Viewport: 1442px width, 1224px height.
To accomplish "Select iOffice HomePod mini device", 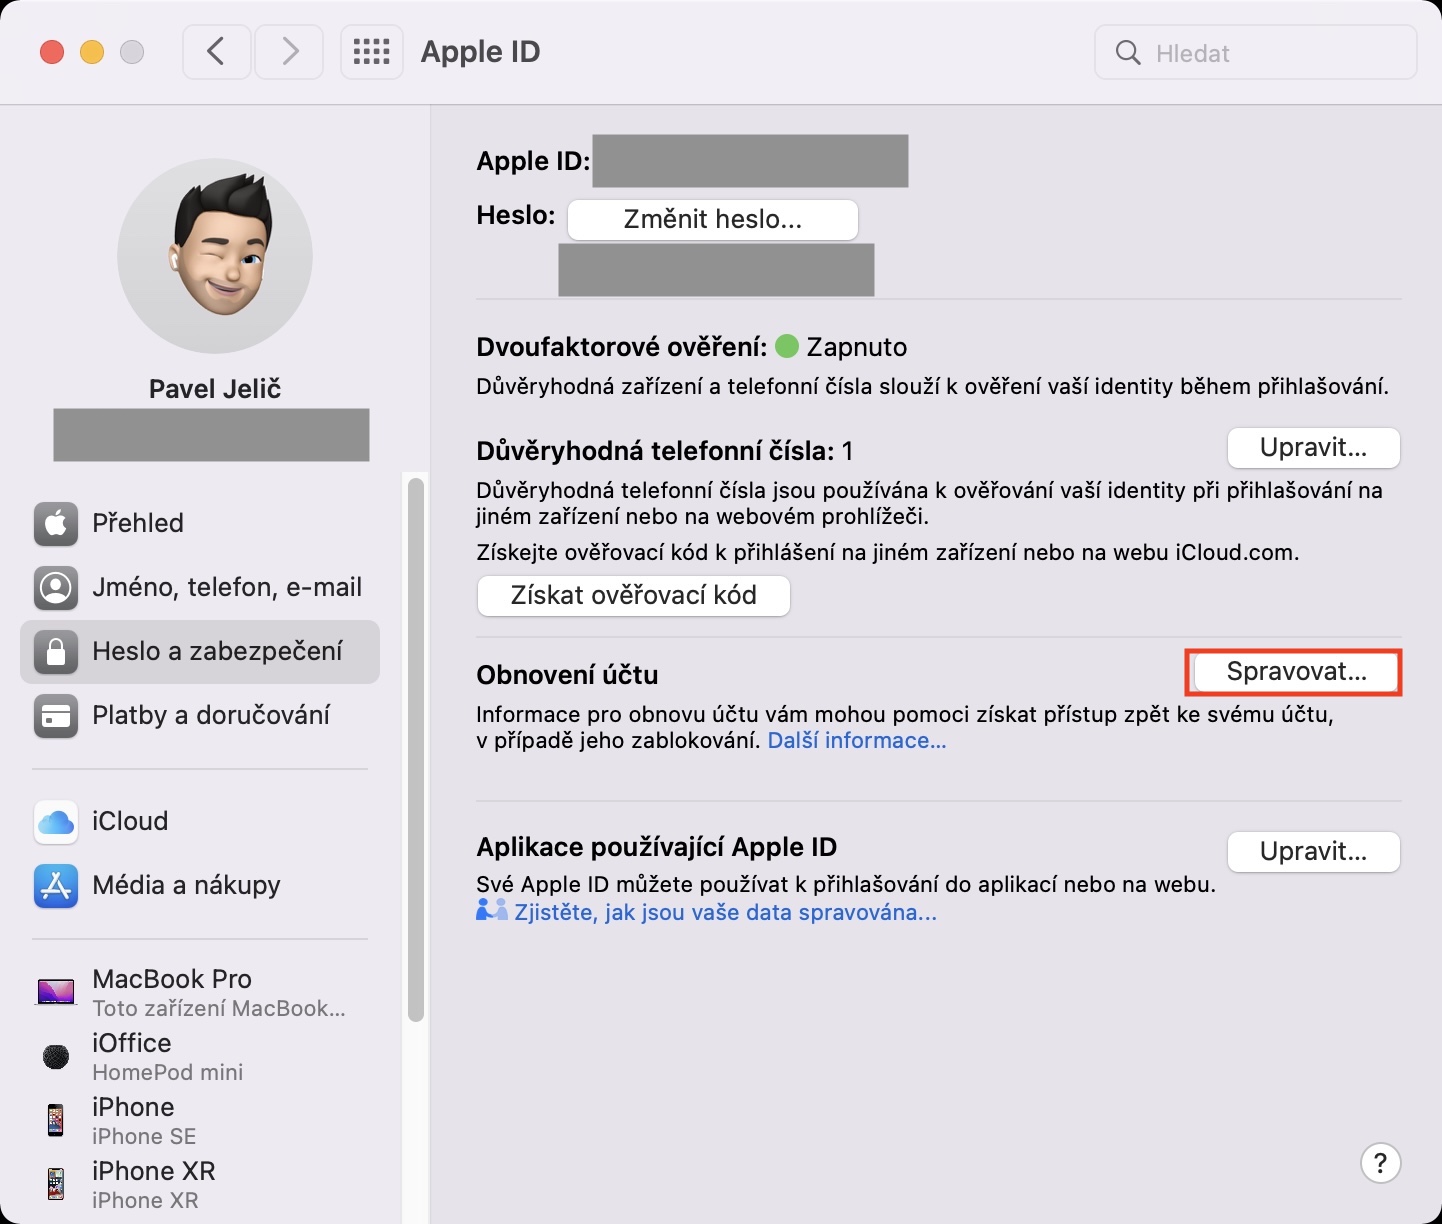I will [x=167, y=1056].
